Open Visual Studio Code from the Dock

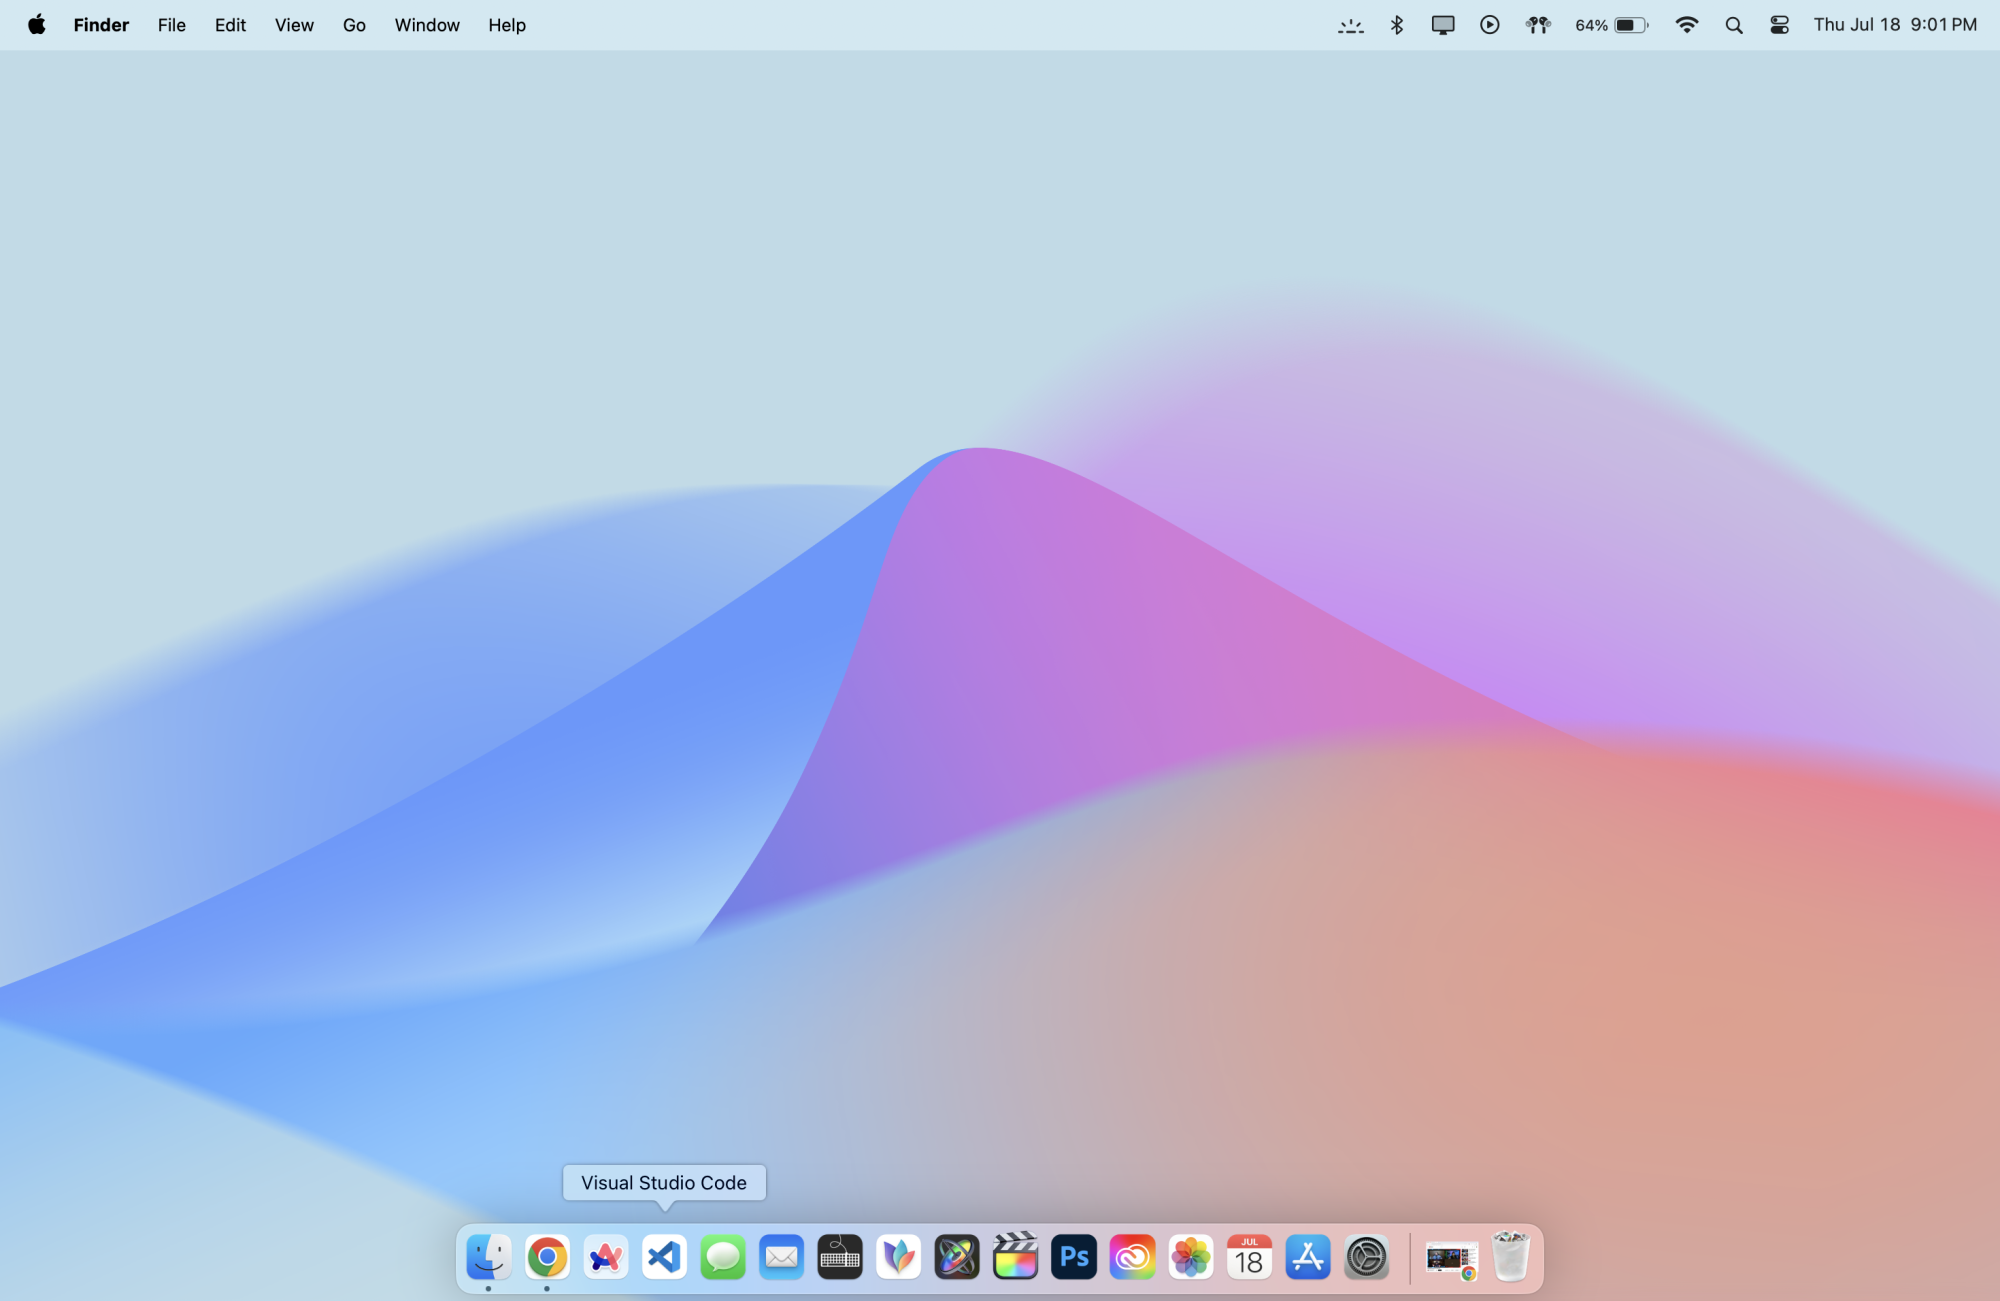(x=664, y=1257)
